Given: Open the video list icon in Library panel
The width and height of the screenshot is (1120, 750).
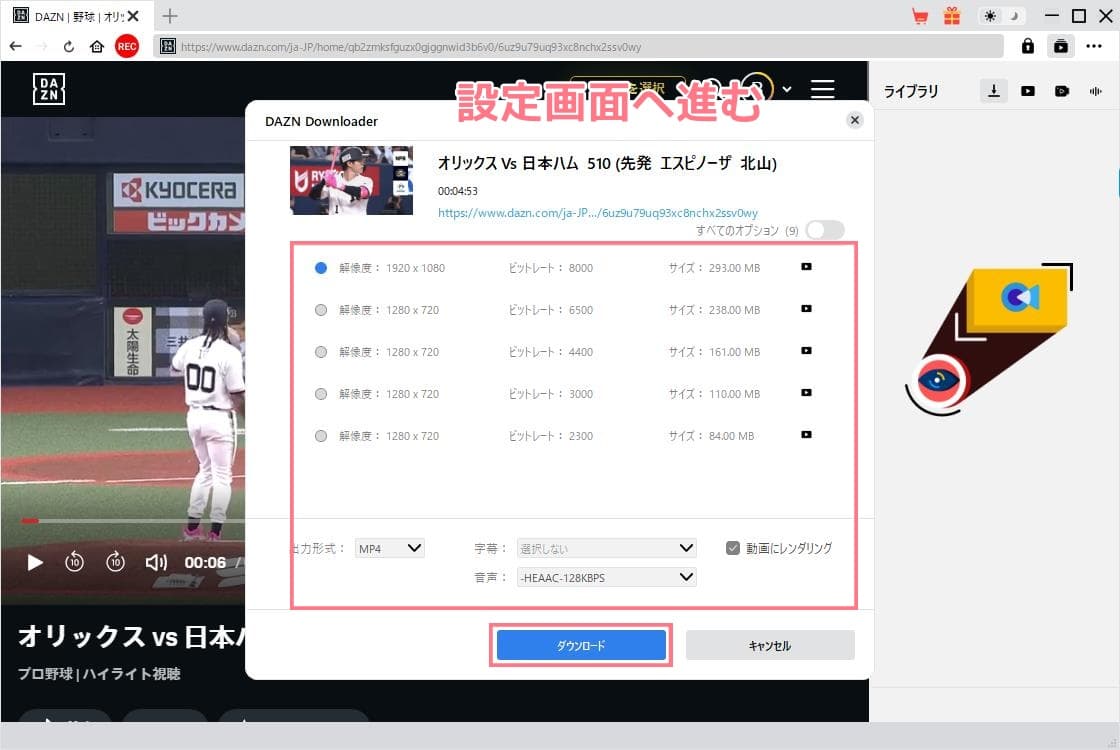Looking at the screenshot, I should [x=1028, y=91].
